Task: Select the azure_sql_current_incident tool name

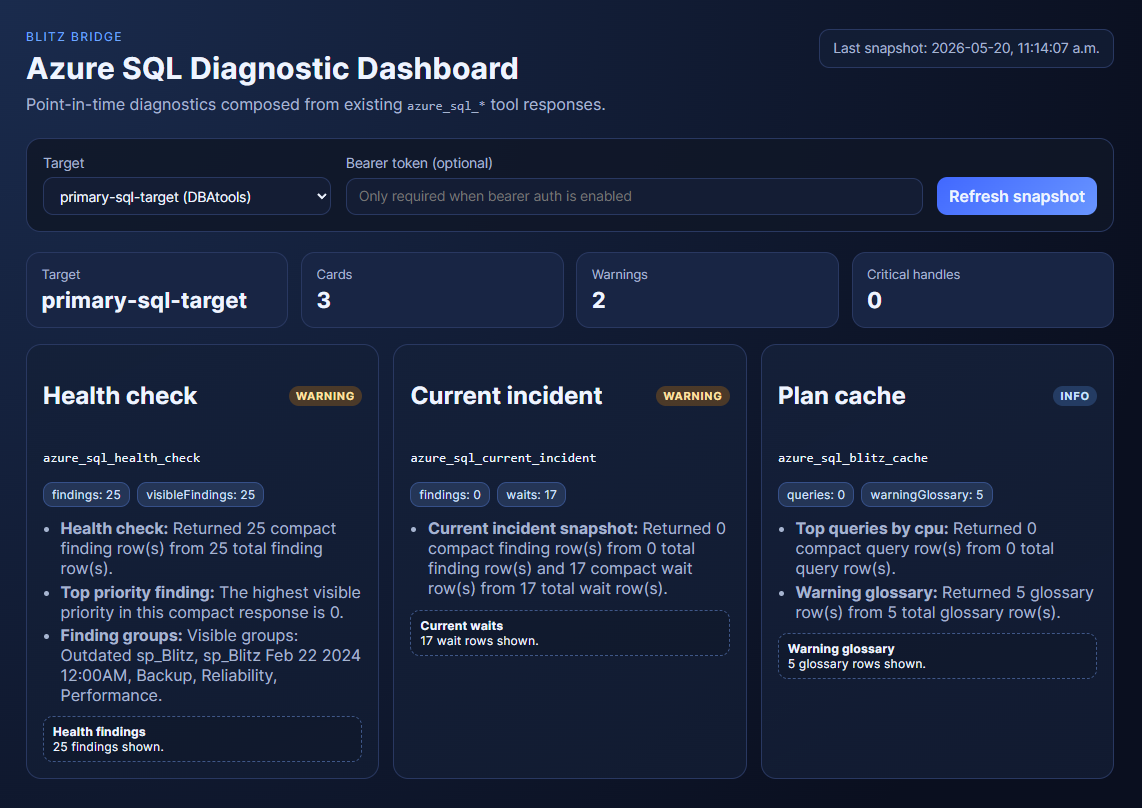Action: (503, 458)
